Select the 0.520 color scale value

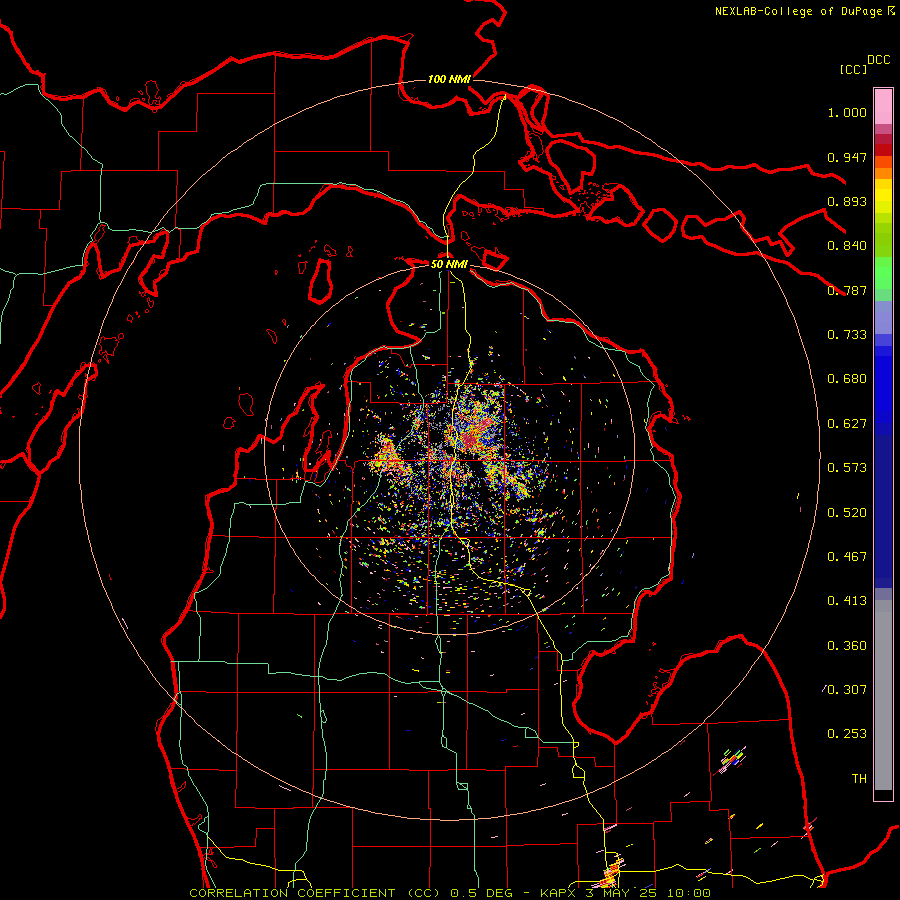[847, 513]
